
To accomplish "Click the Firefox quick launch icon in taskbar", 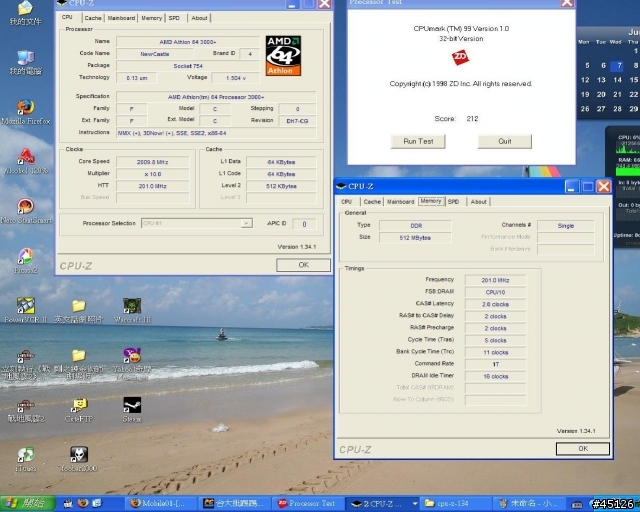I will tap(83, 503).
